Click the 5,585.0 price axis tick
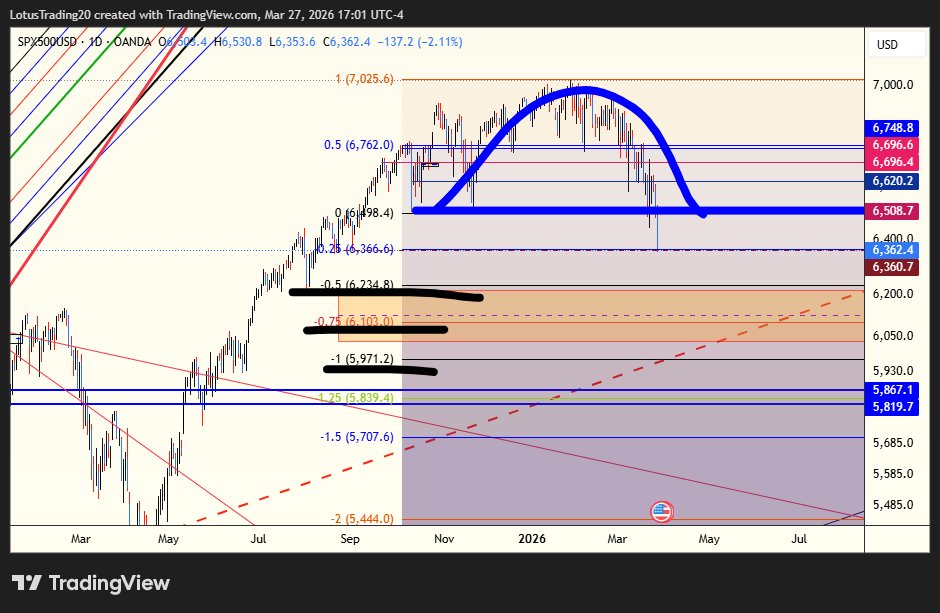This screenshot has height=613, width=940. pos(893,474)
